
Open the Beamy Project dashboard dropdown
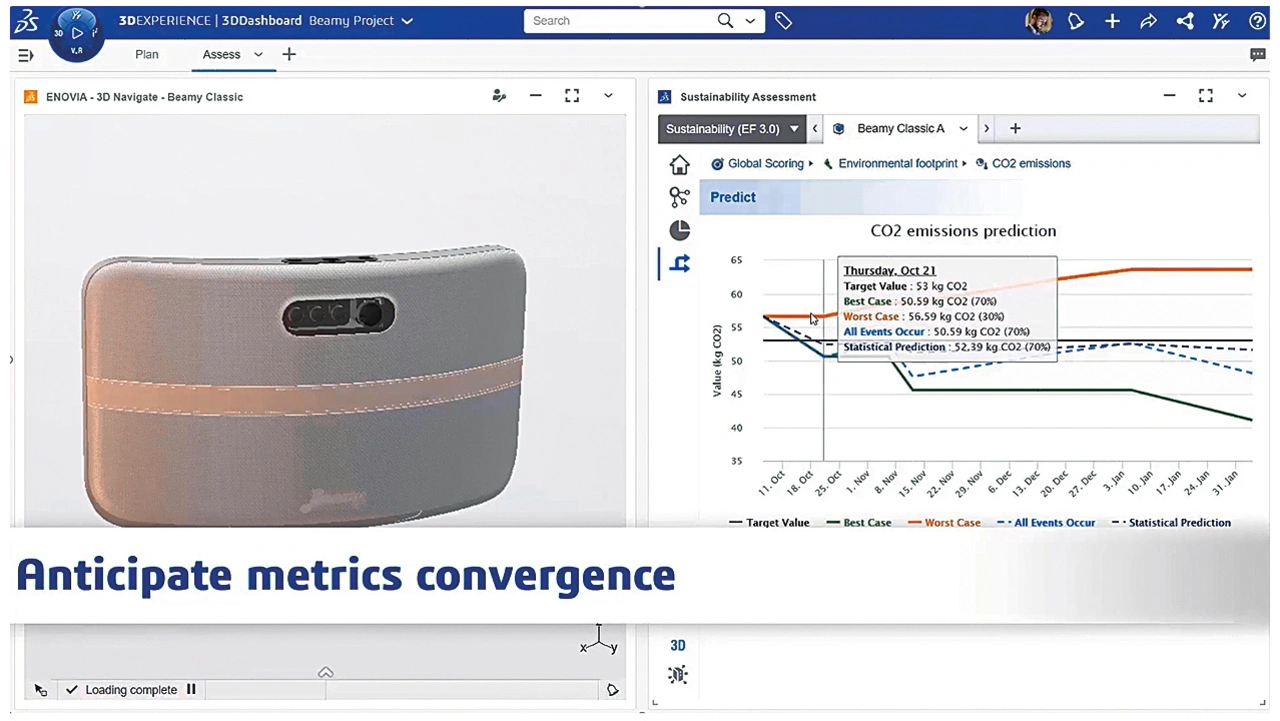pyautogui.click(x=405, y=21)
